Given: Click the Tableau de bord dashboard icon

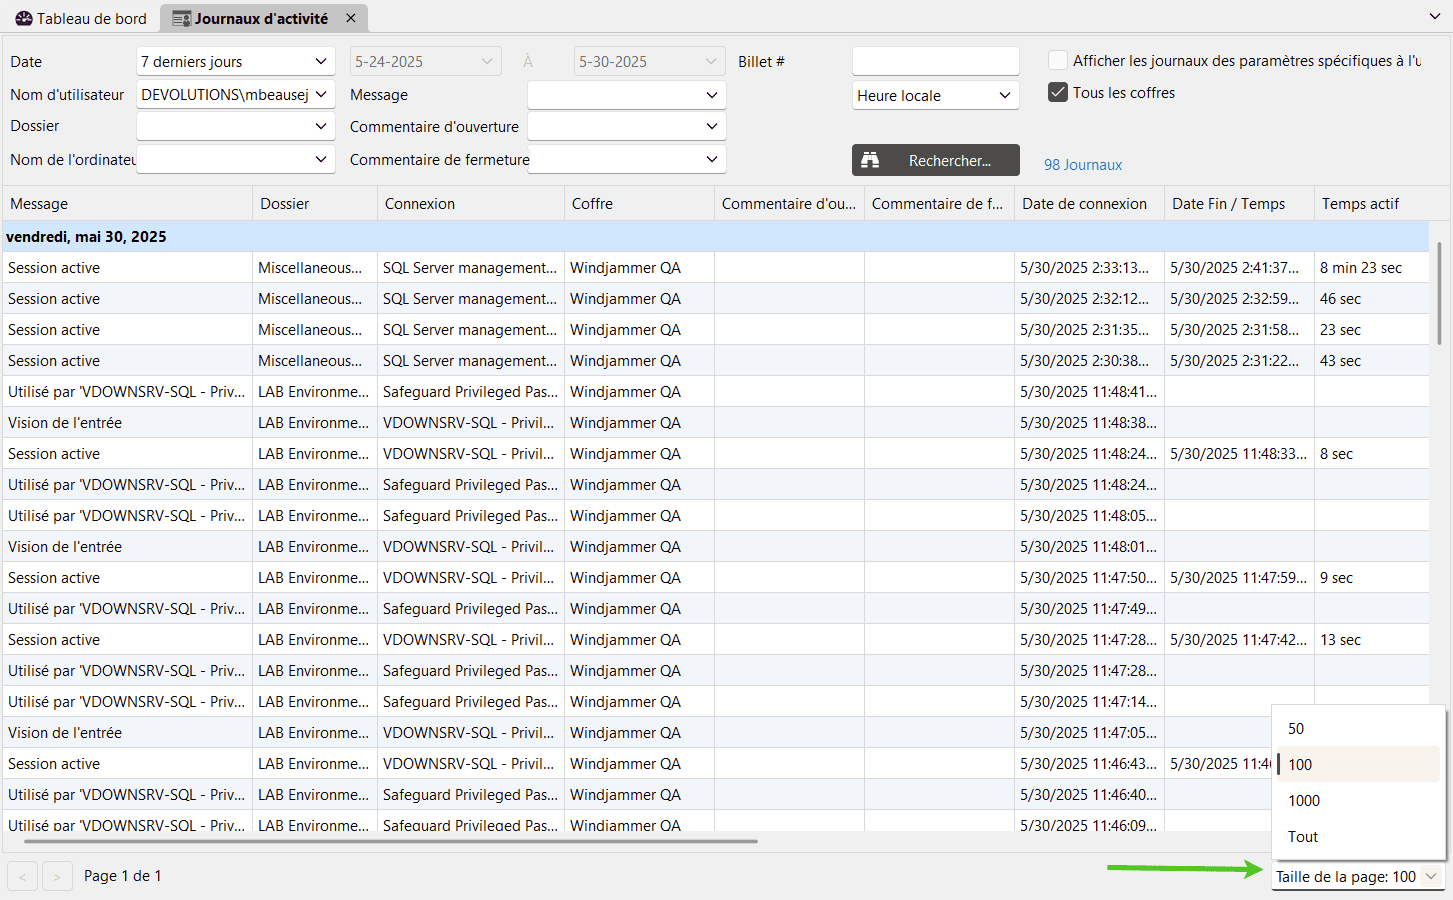Looking at the screenshot, I should 24,18.
